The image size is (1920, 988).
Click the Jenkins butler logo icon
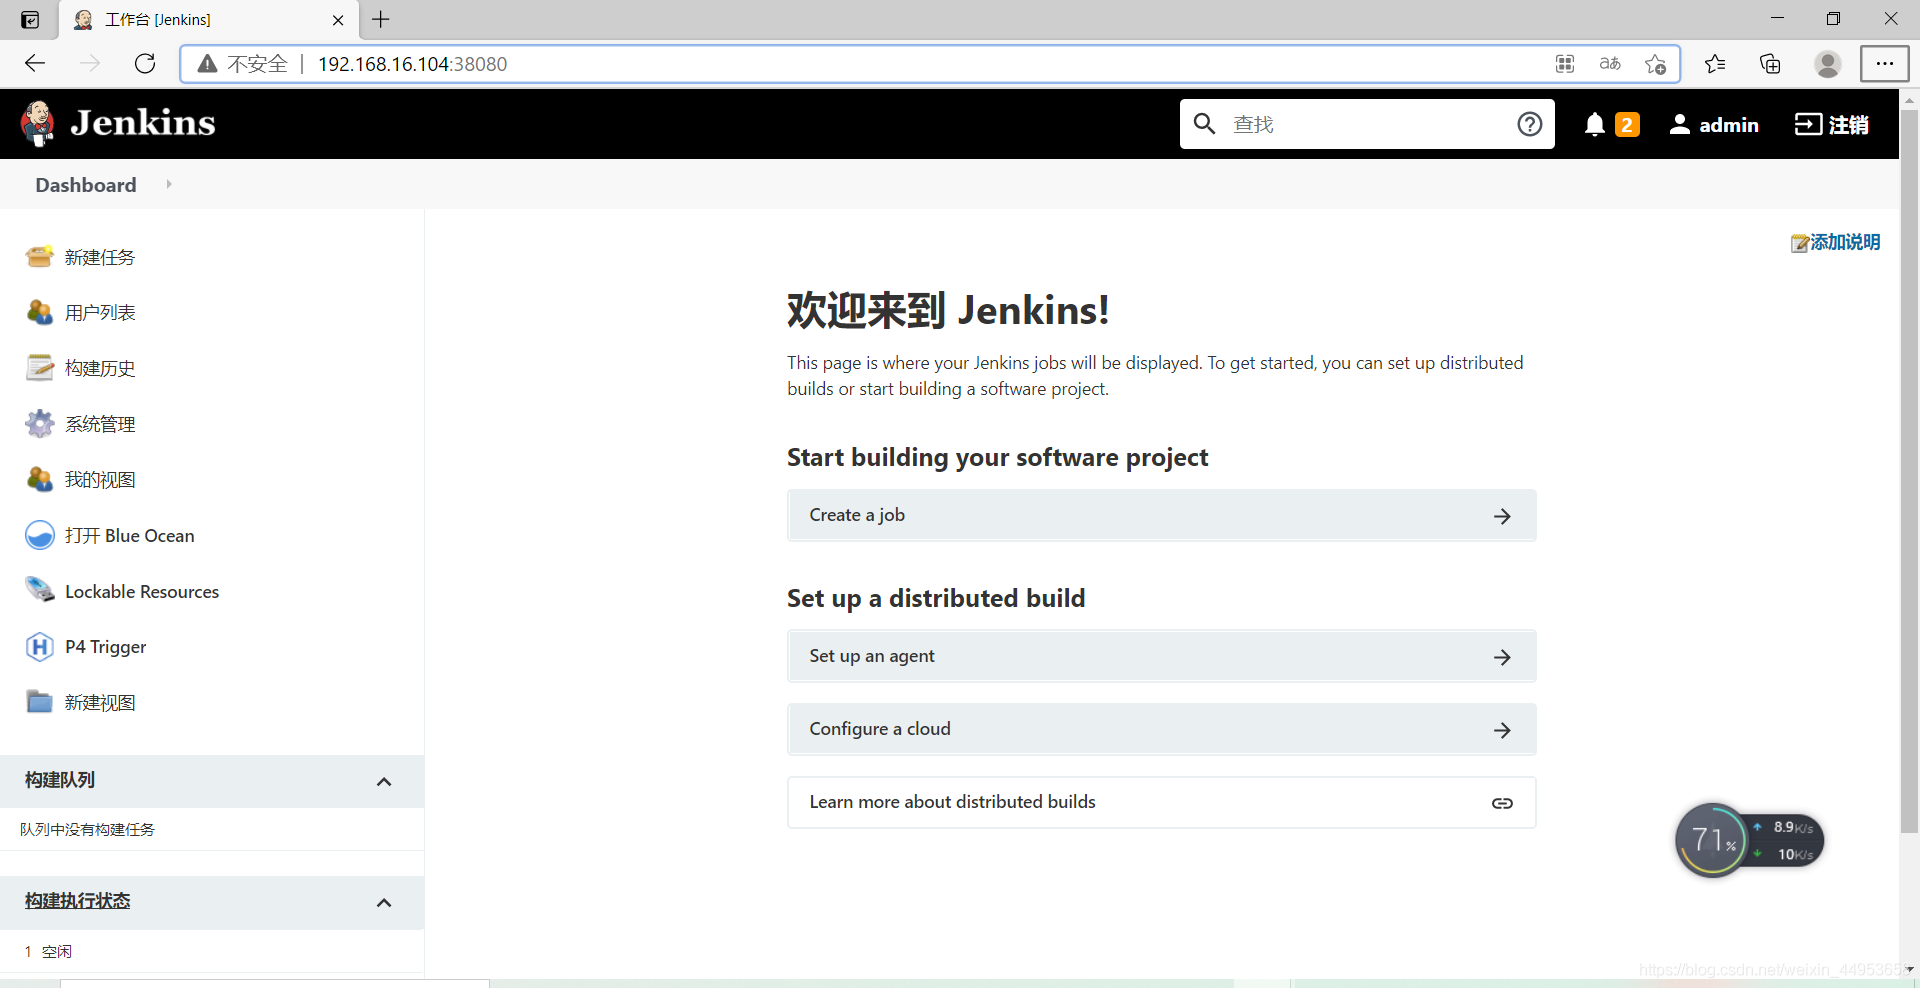coord(38,123)
